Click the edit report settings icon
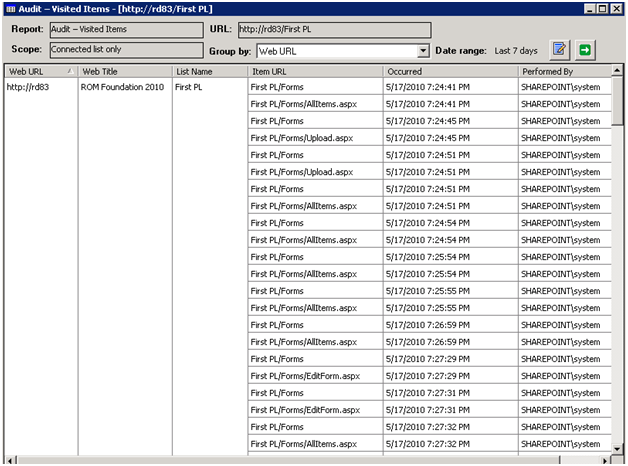The width and height of the screenshot is (628, 466). (560, 49)
